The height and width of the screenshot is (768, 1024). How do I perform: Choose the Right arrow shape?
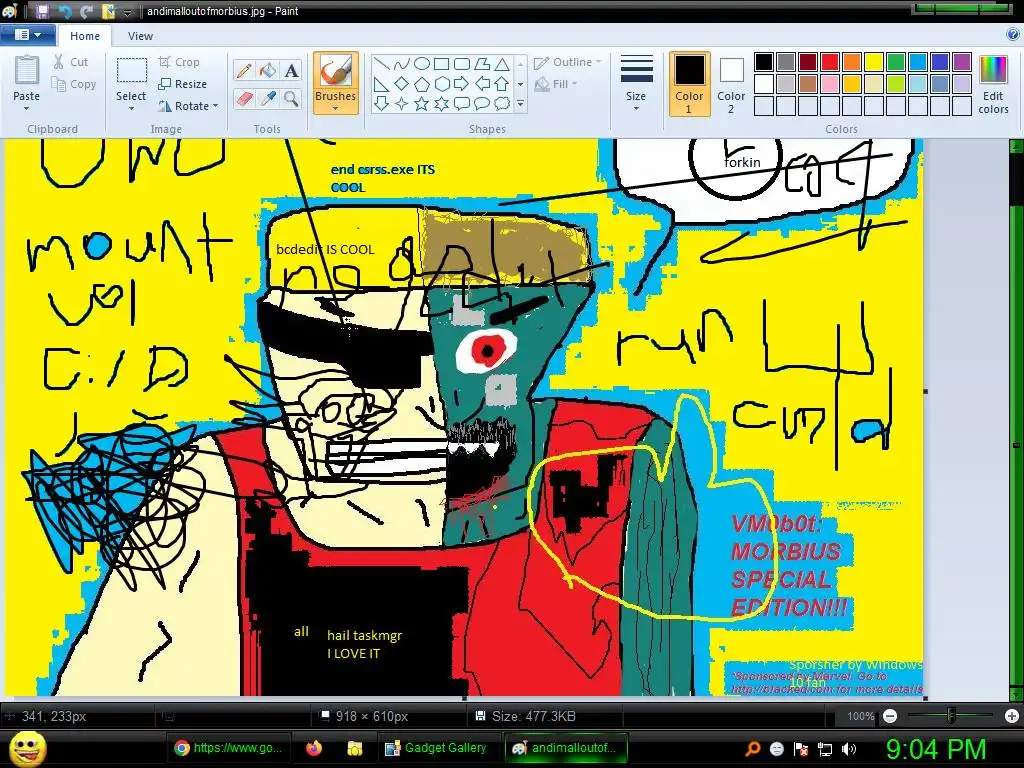462,84
